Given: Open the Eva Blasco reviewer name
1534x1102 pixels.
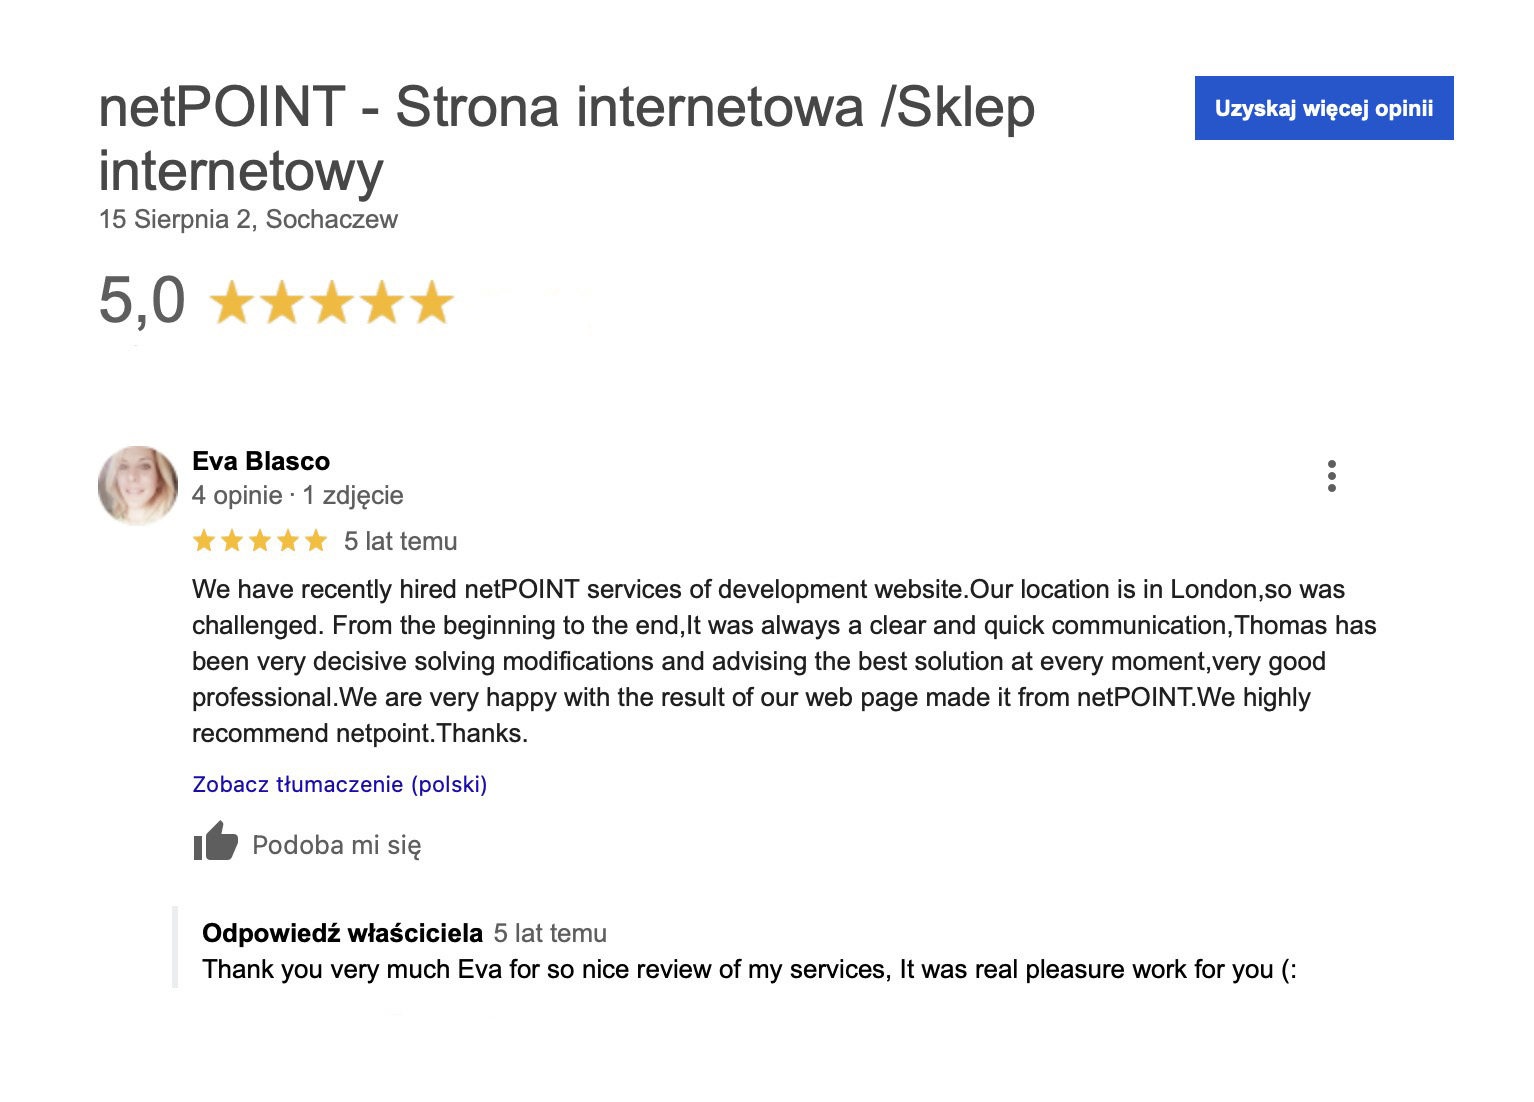Looking at the screenshot, I should coord(261,461).
